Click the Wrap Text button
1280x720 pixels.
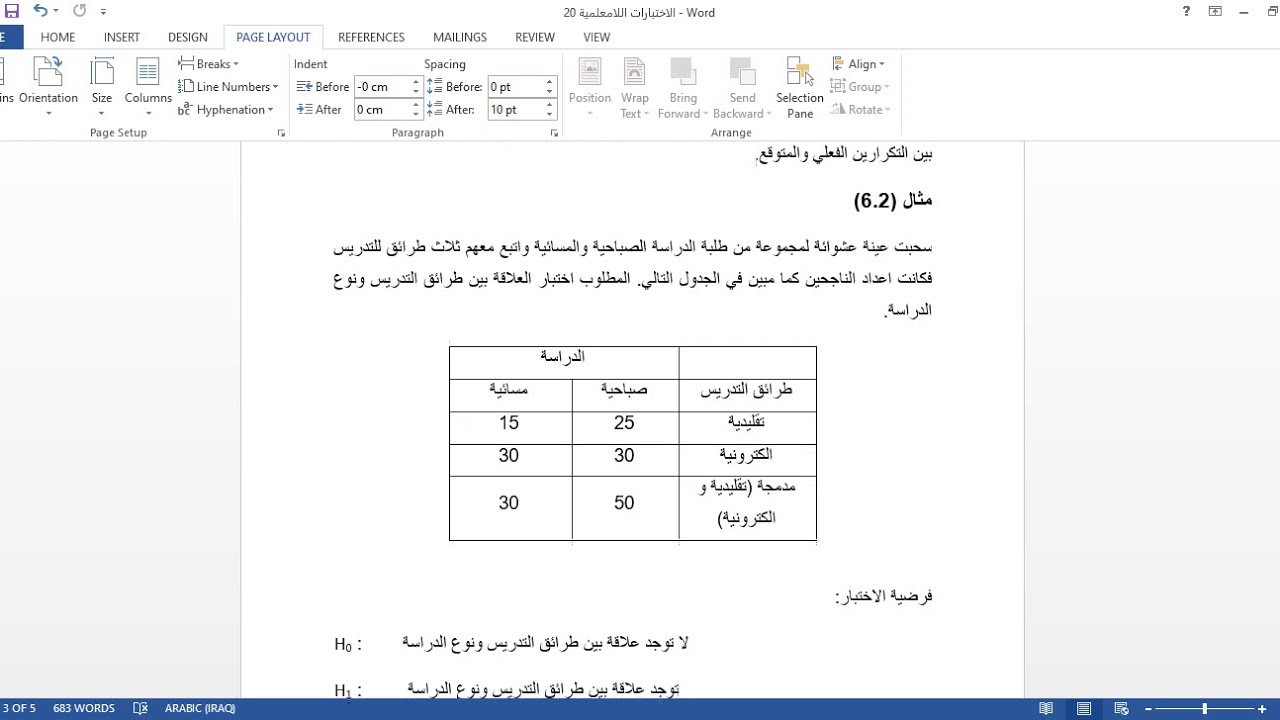coord(635,86)
